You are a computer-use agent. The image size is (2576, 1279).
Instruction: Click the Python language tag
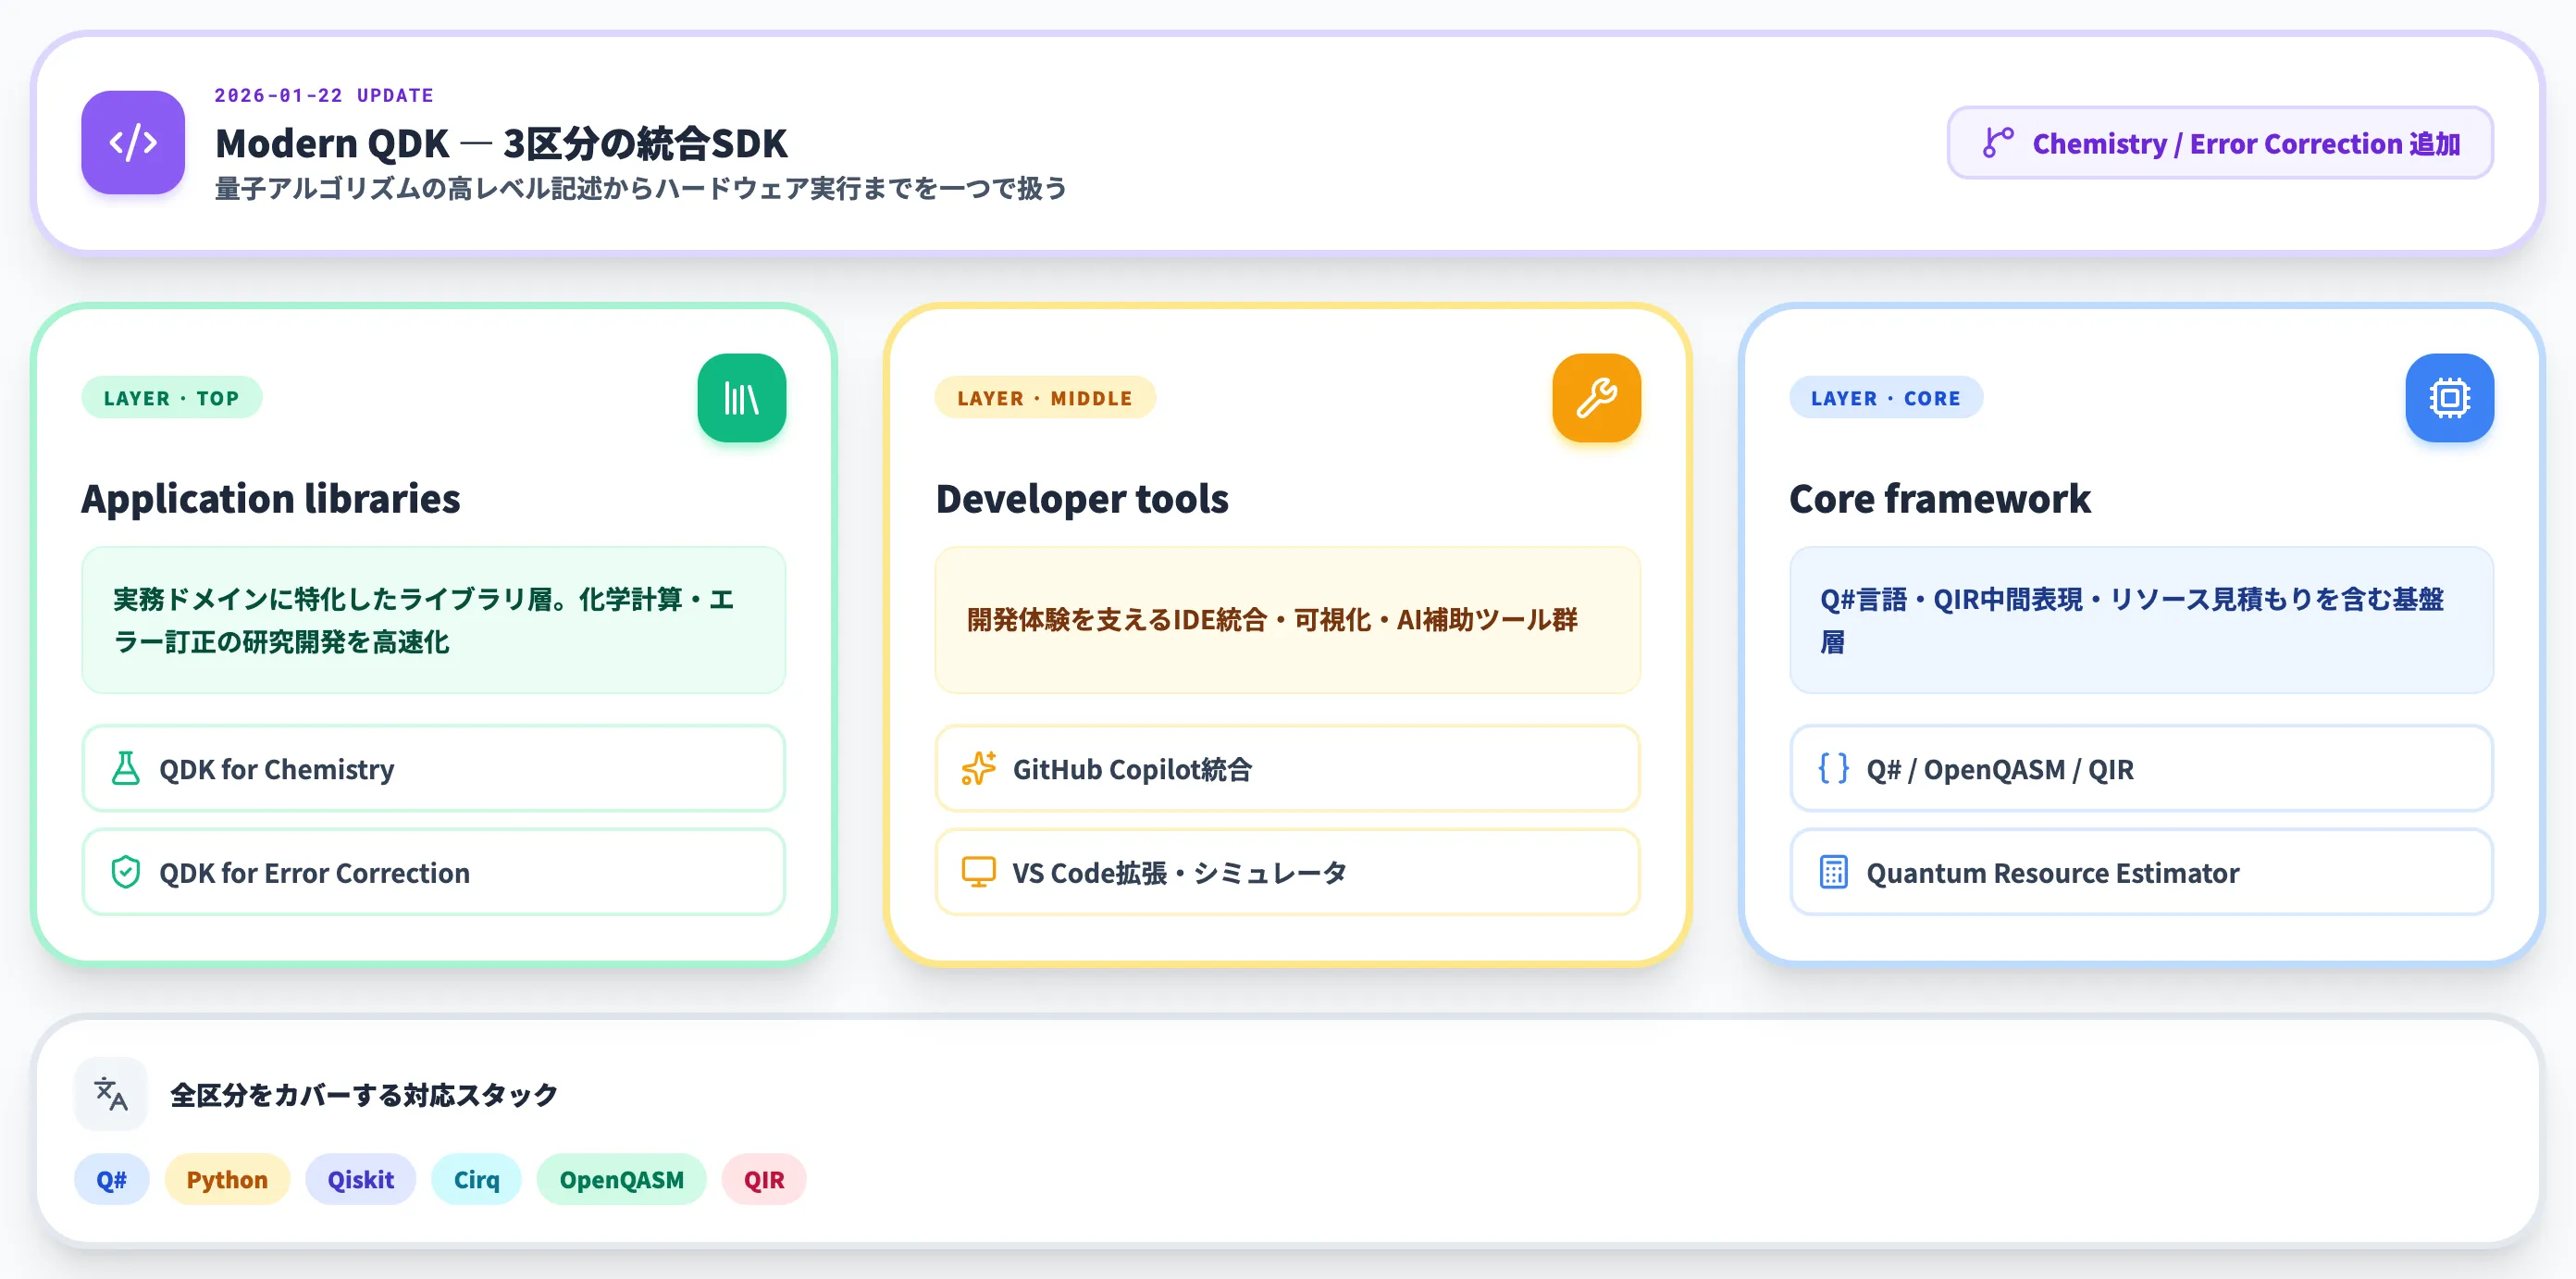[x=227, y=1179]
